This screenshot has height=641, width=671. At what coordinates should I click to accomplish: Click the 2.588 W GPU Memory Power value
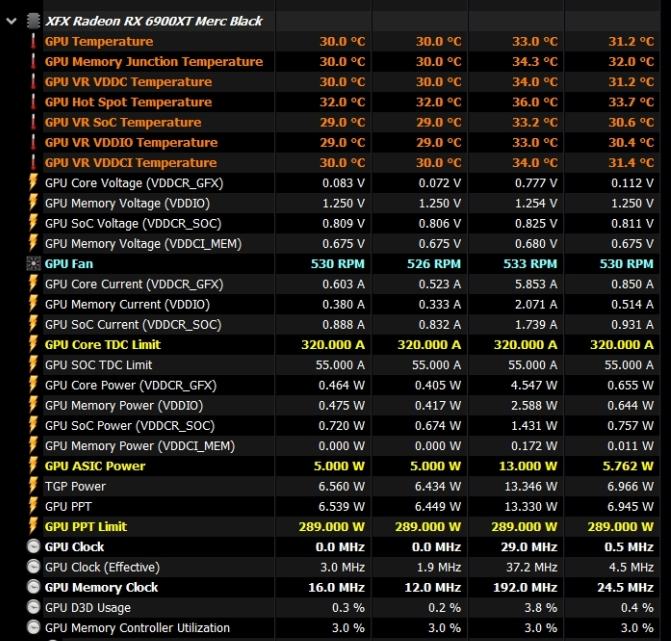click(x=534, y=405)
